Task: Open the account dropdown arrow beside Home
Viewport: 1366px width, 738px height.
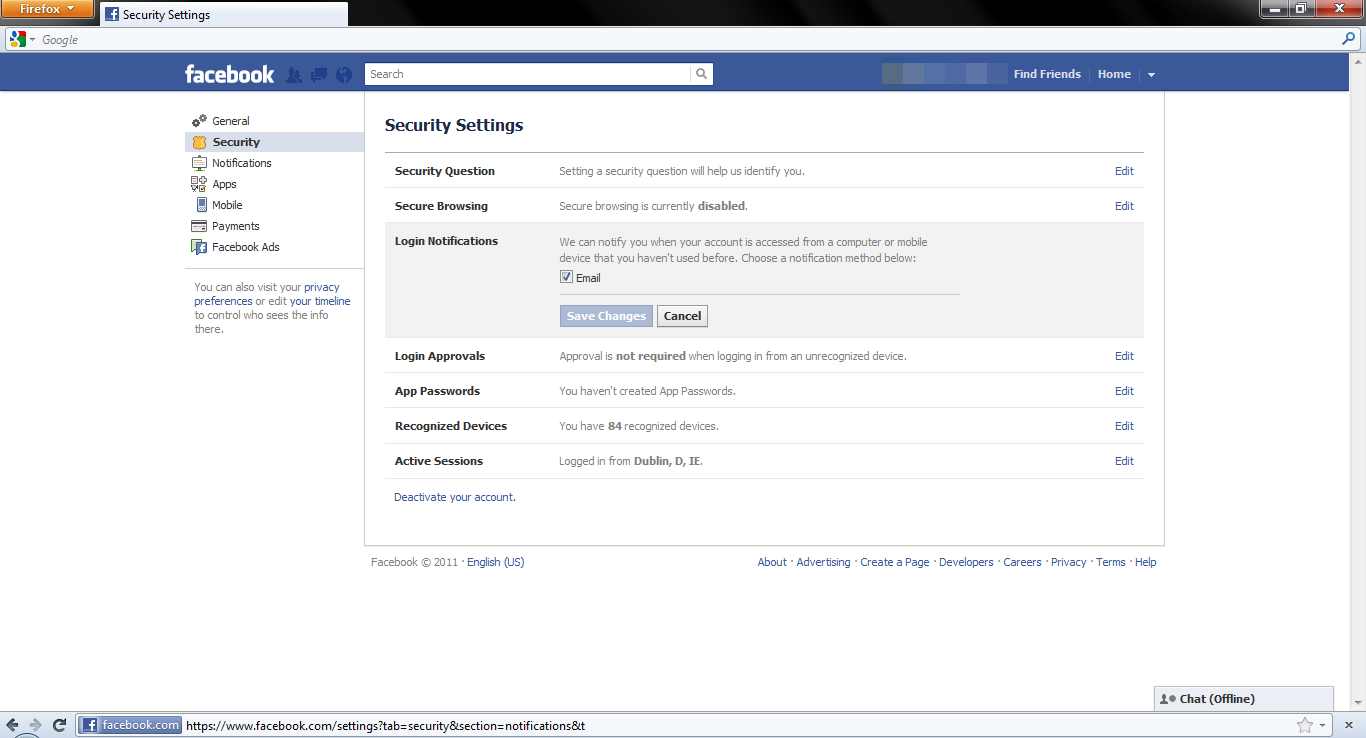Action: pyautogui.click(x=1151, y=75)
